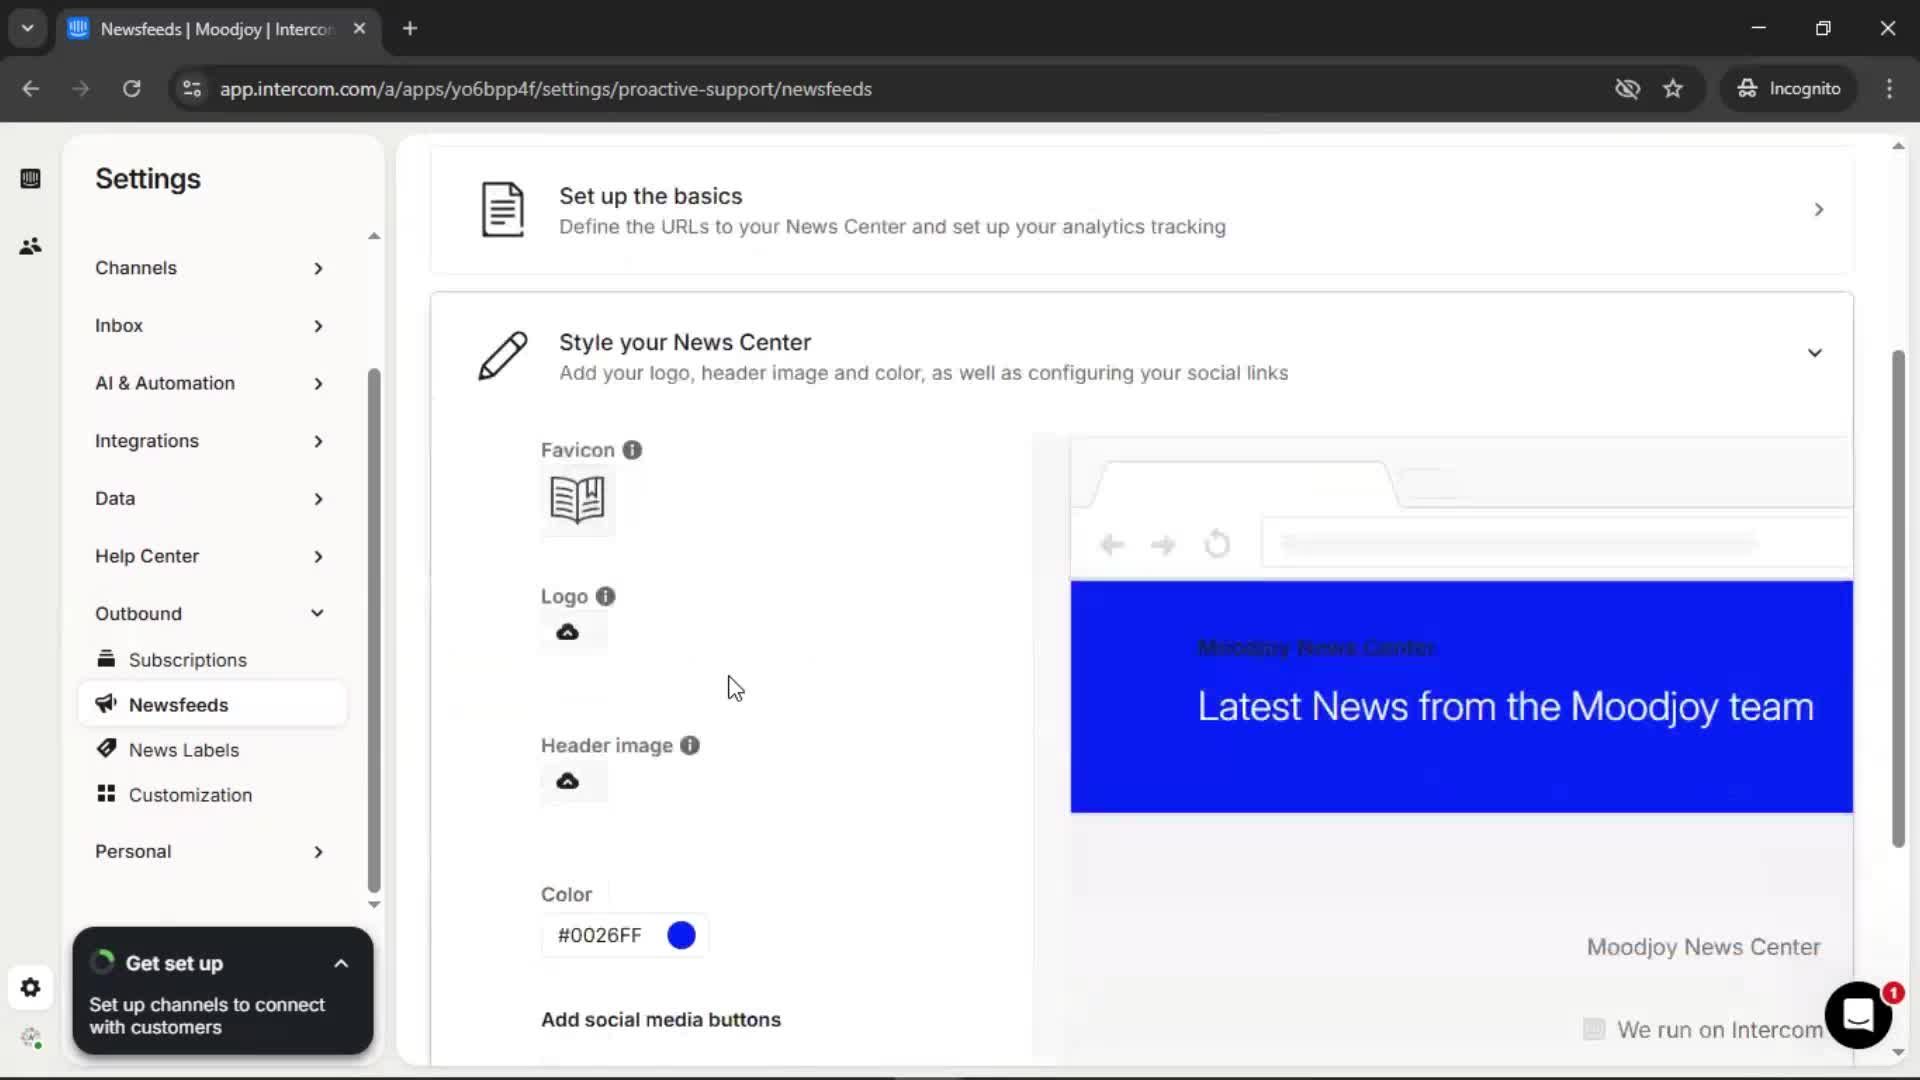The image size is (1920, 1080).
Task: Close the Newsfeeds browser tab
Action: tap(359, 29)
